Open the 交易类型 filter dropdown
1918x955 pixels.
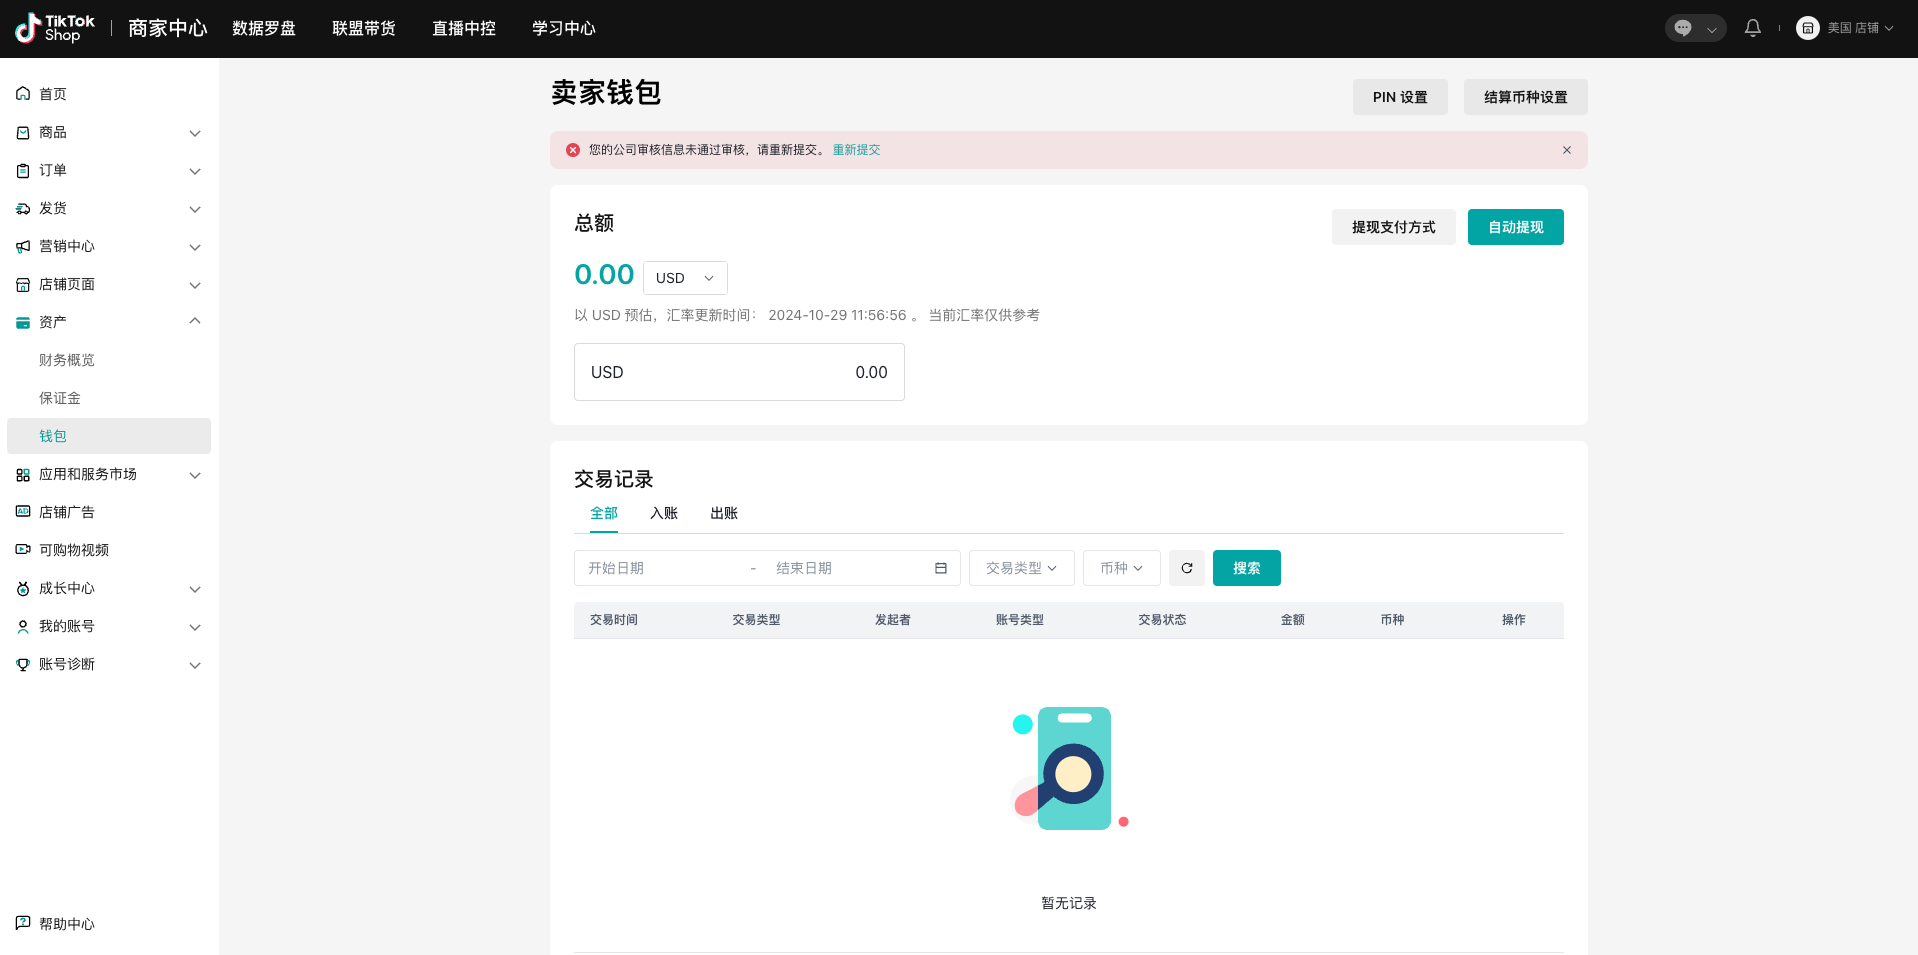pos(1021,568)
